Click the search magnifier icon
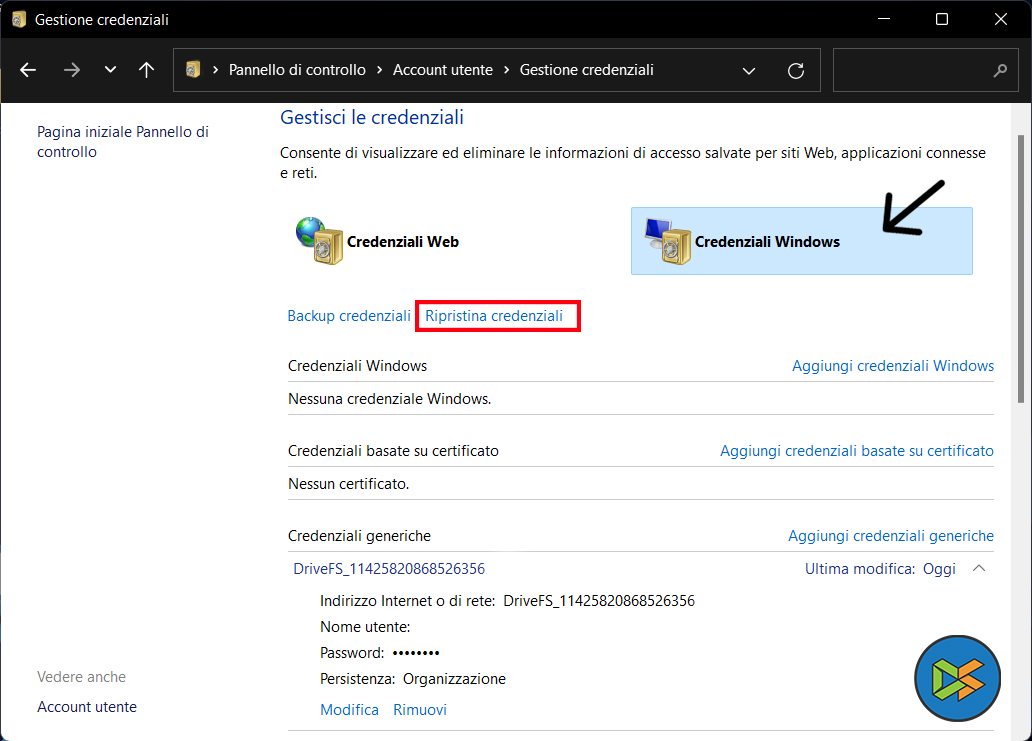This screenshot has width=1032, height=741. click(999, 70)
